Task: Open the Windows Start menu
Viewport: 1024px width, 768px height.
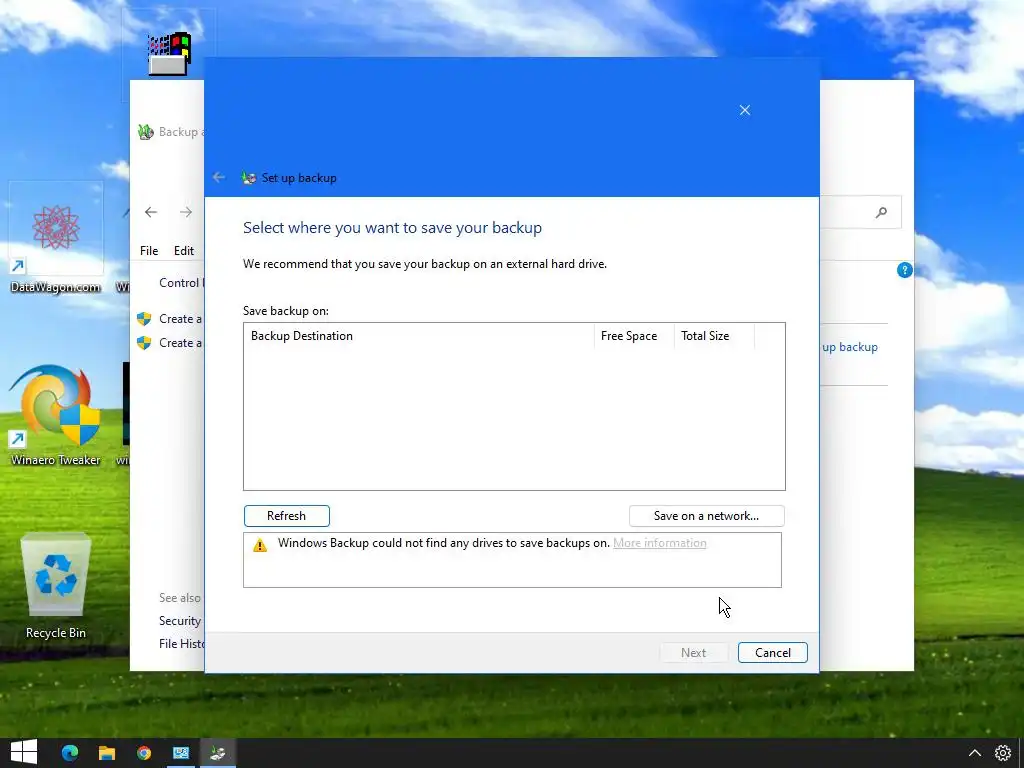Action: pyautogui.click(x=24, y=753)
